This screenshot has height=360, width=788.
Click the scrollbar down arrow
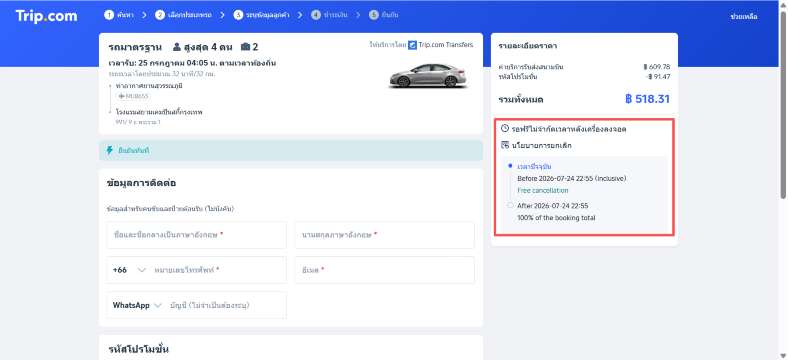783,355
